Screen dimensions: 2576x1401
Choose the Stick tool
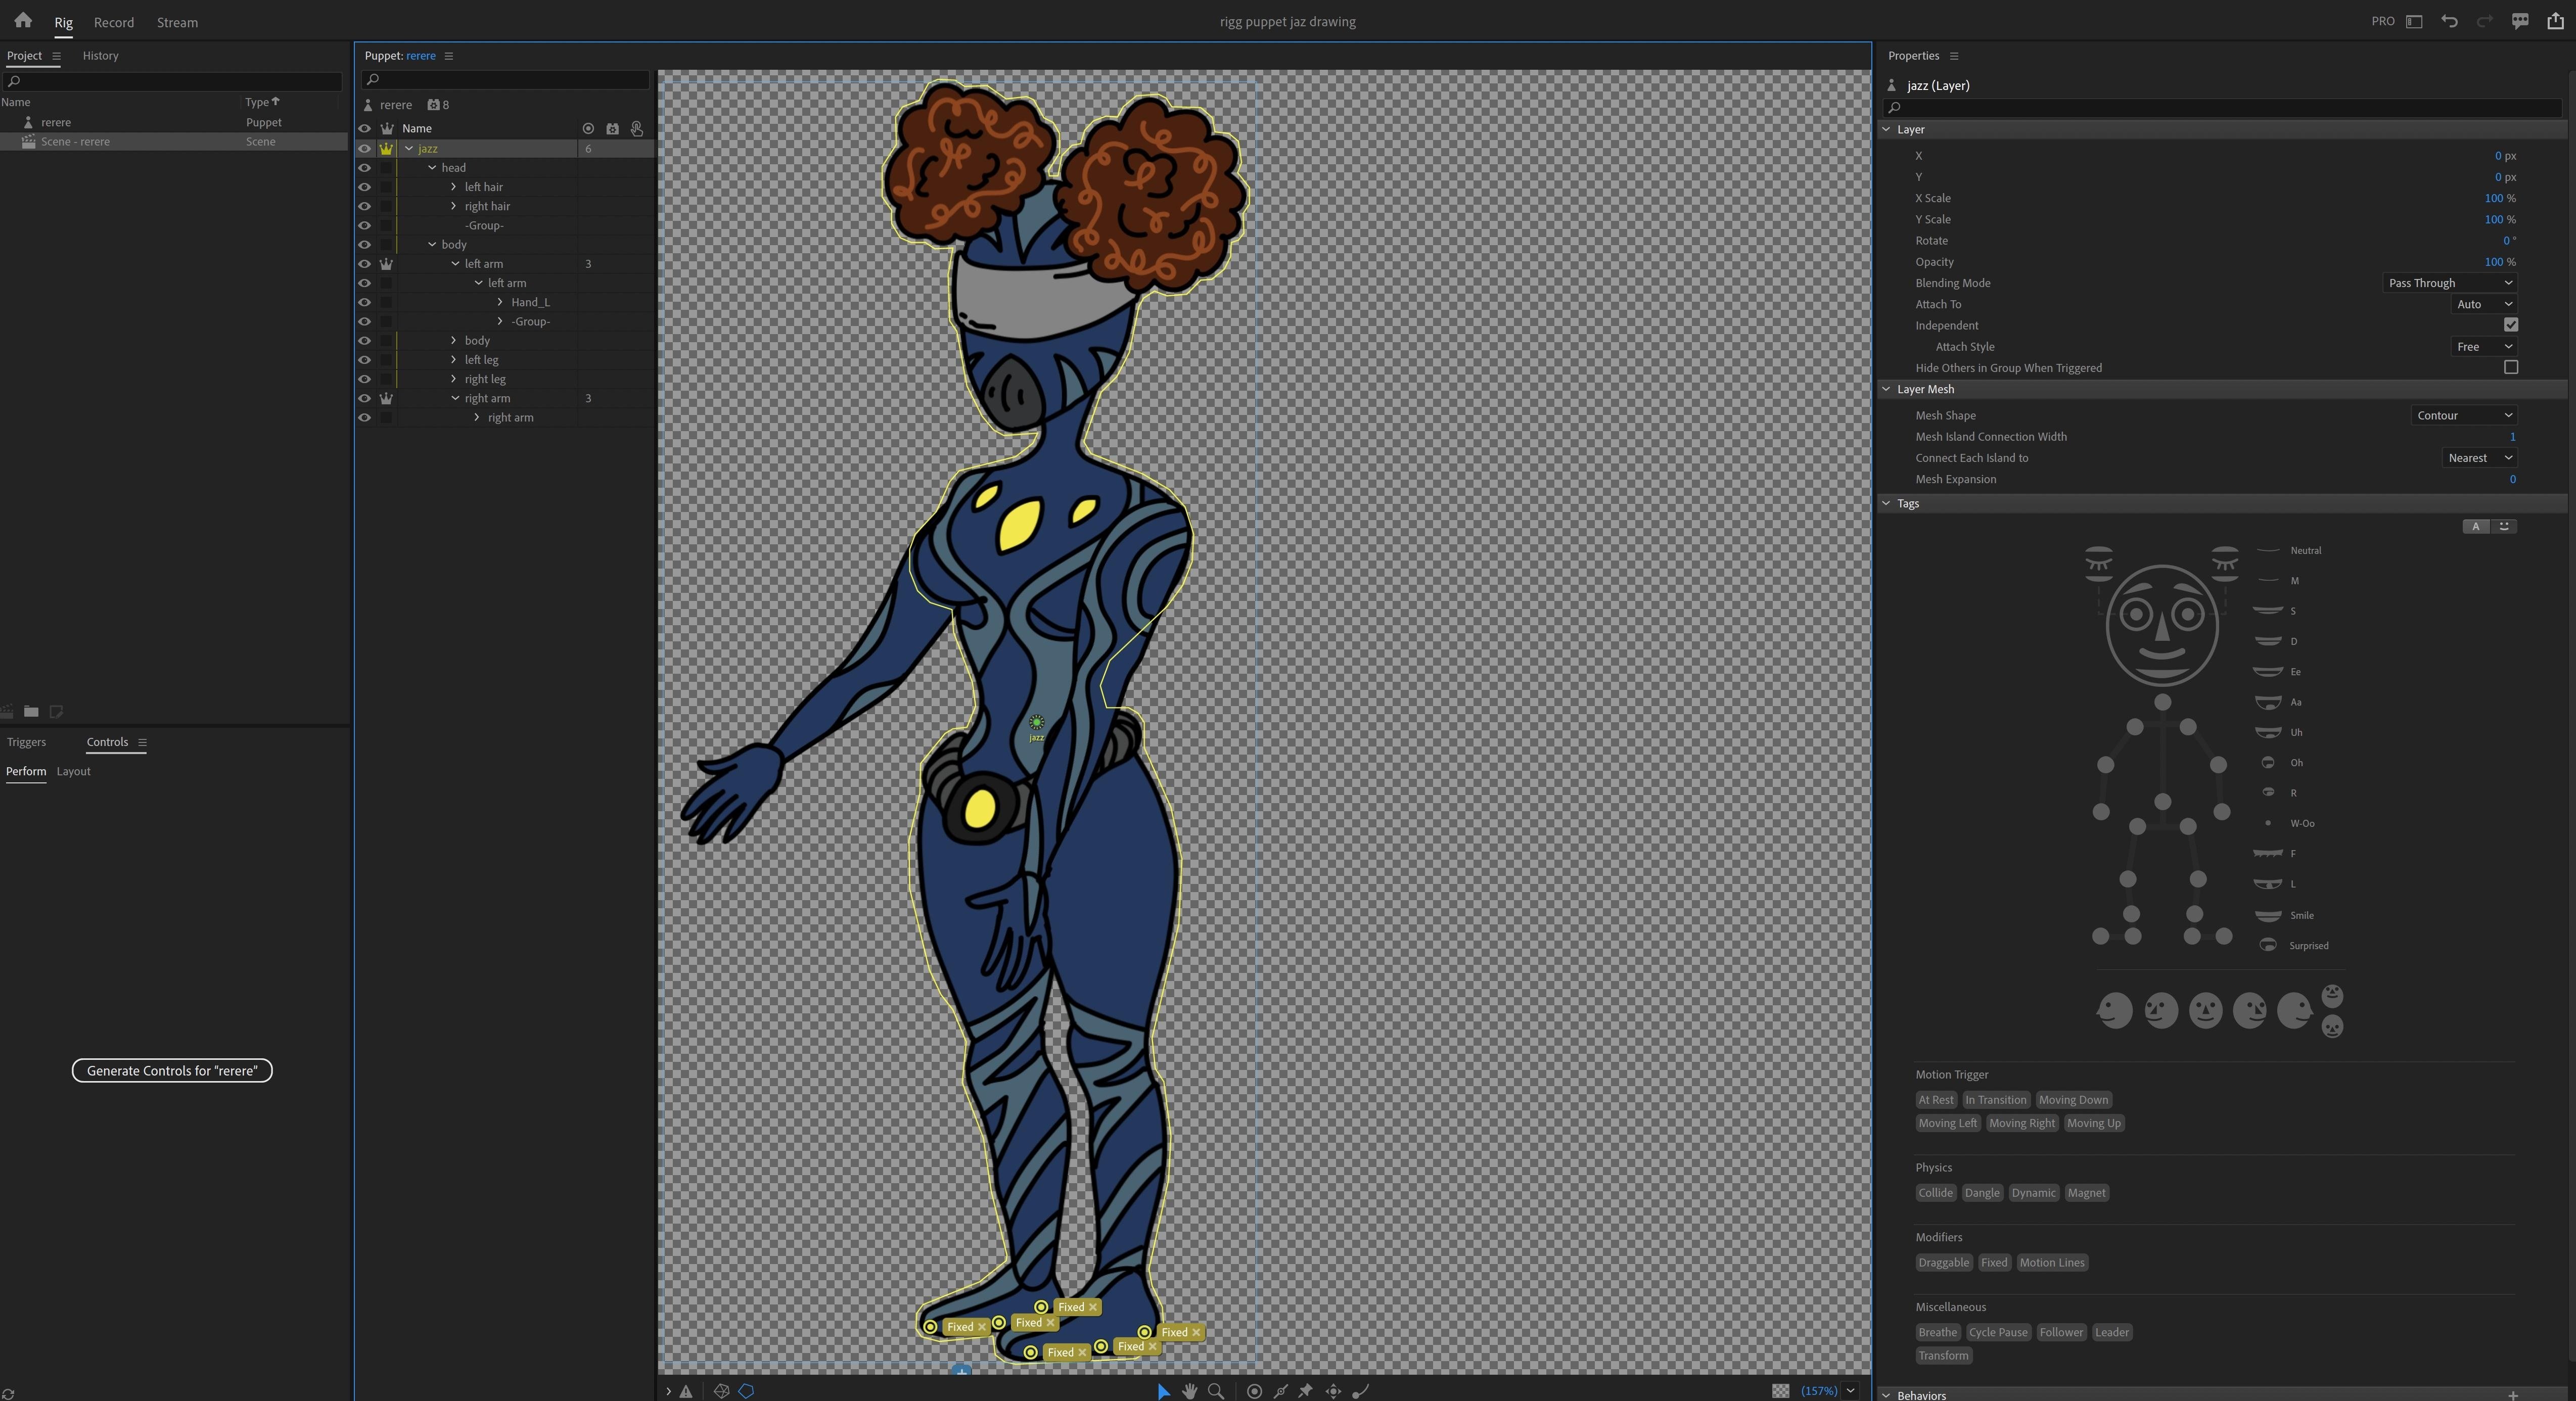[1280, 1391]
